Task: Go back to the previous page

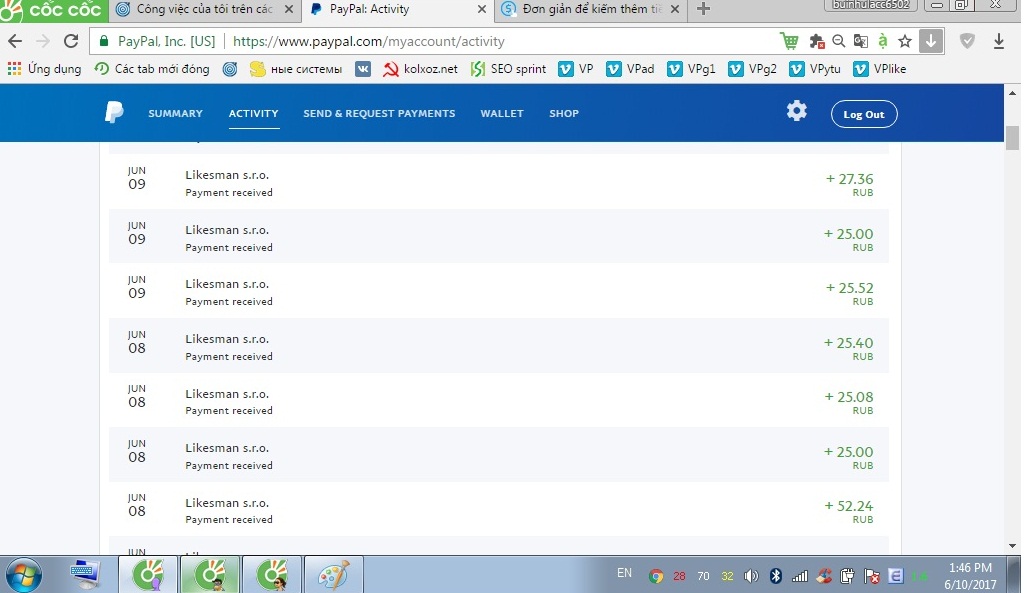Action: [x=14, y=41]
